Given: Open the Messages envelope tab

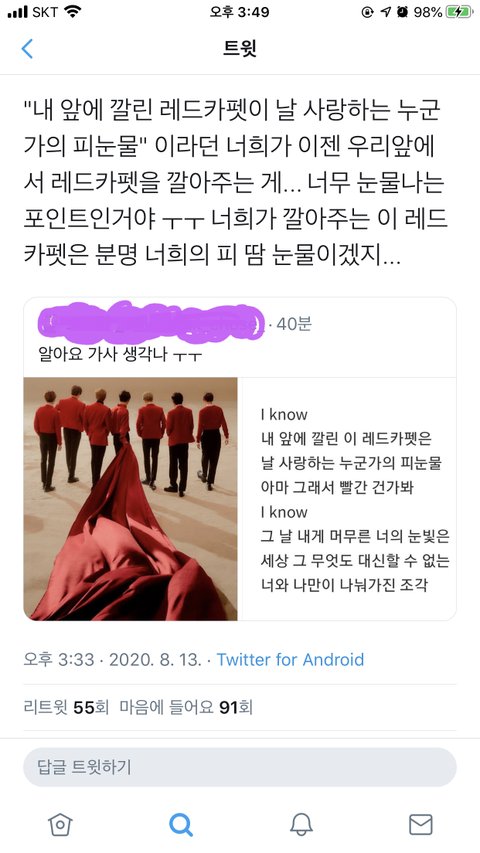Looking at the screenshot, I should point(421,824).
